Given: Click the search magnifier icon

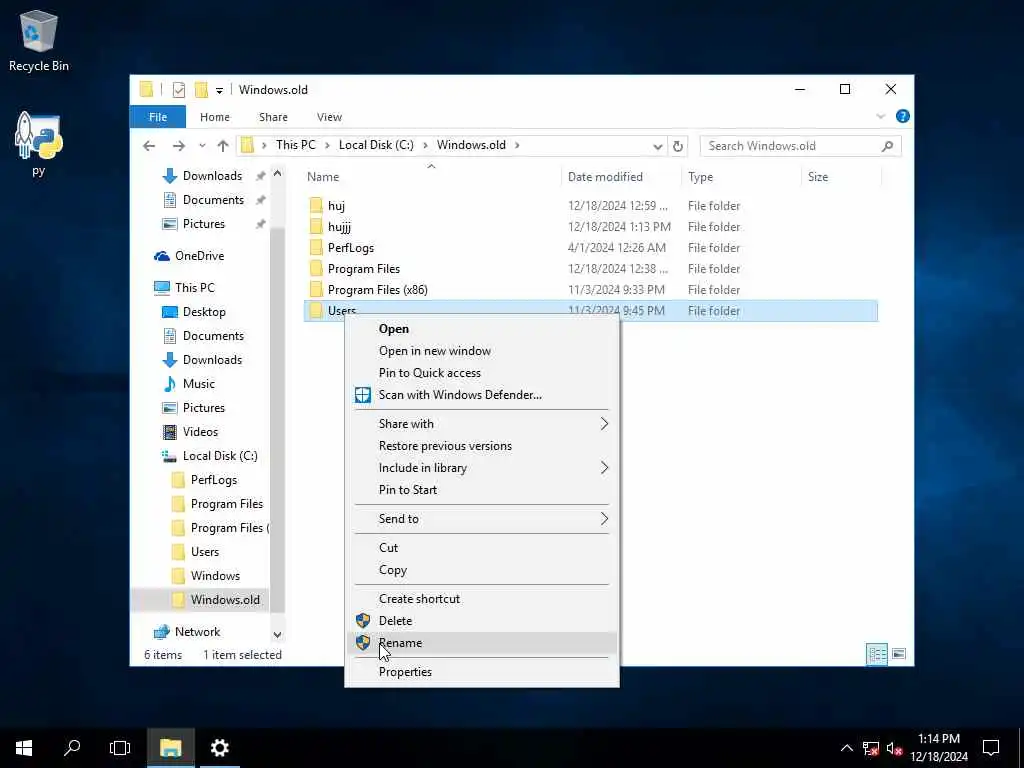Looking at the screenshot, I should 887,146.
